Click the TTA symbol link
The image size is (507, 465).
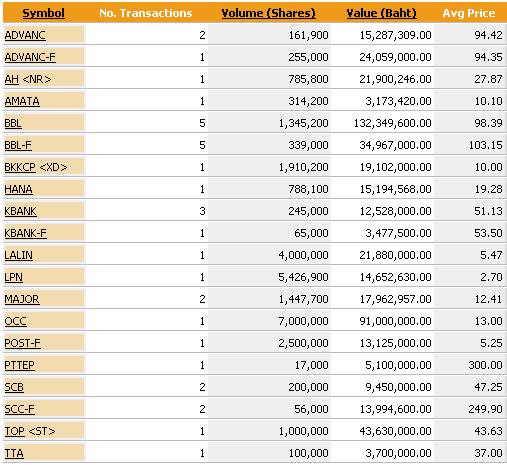[x=14, y=453]
